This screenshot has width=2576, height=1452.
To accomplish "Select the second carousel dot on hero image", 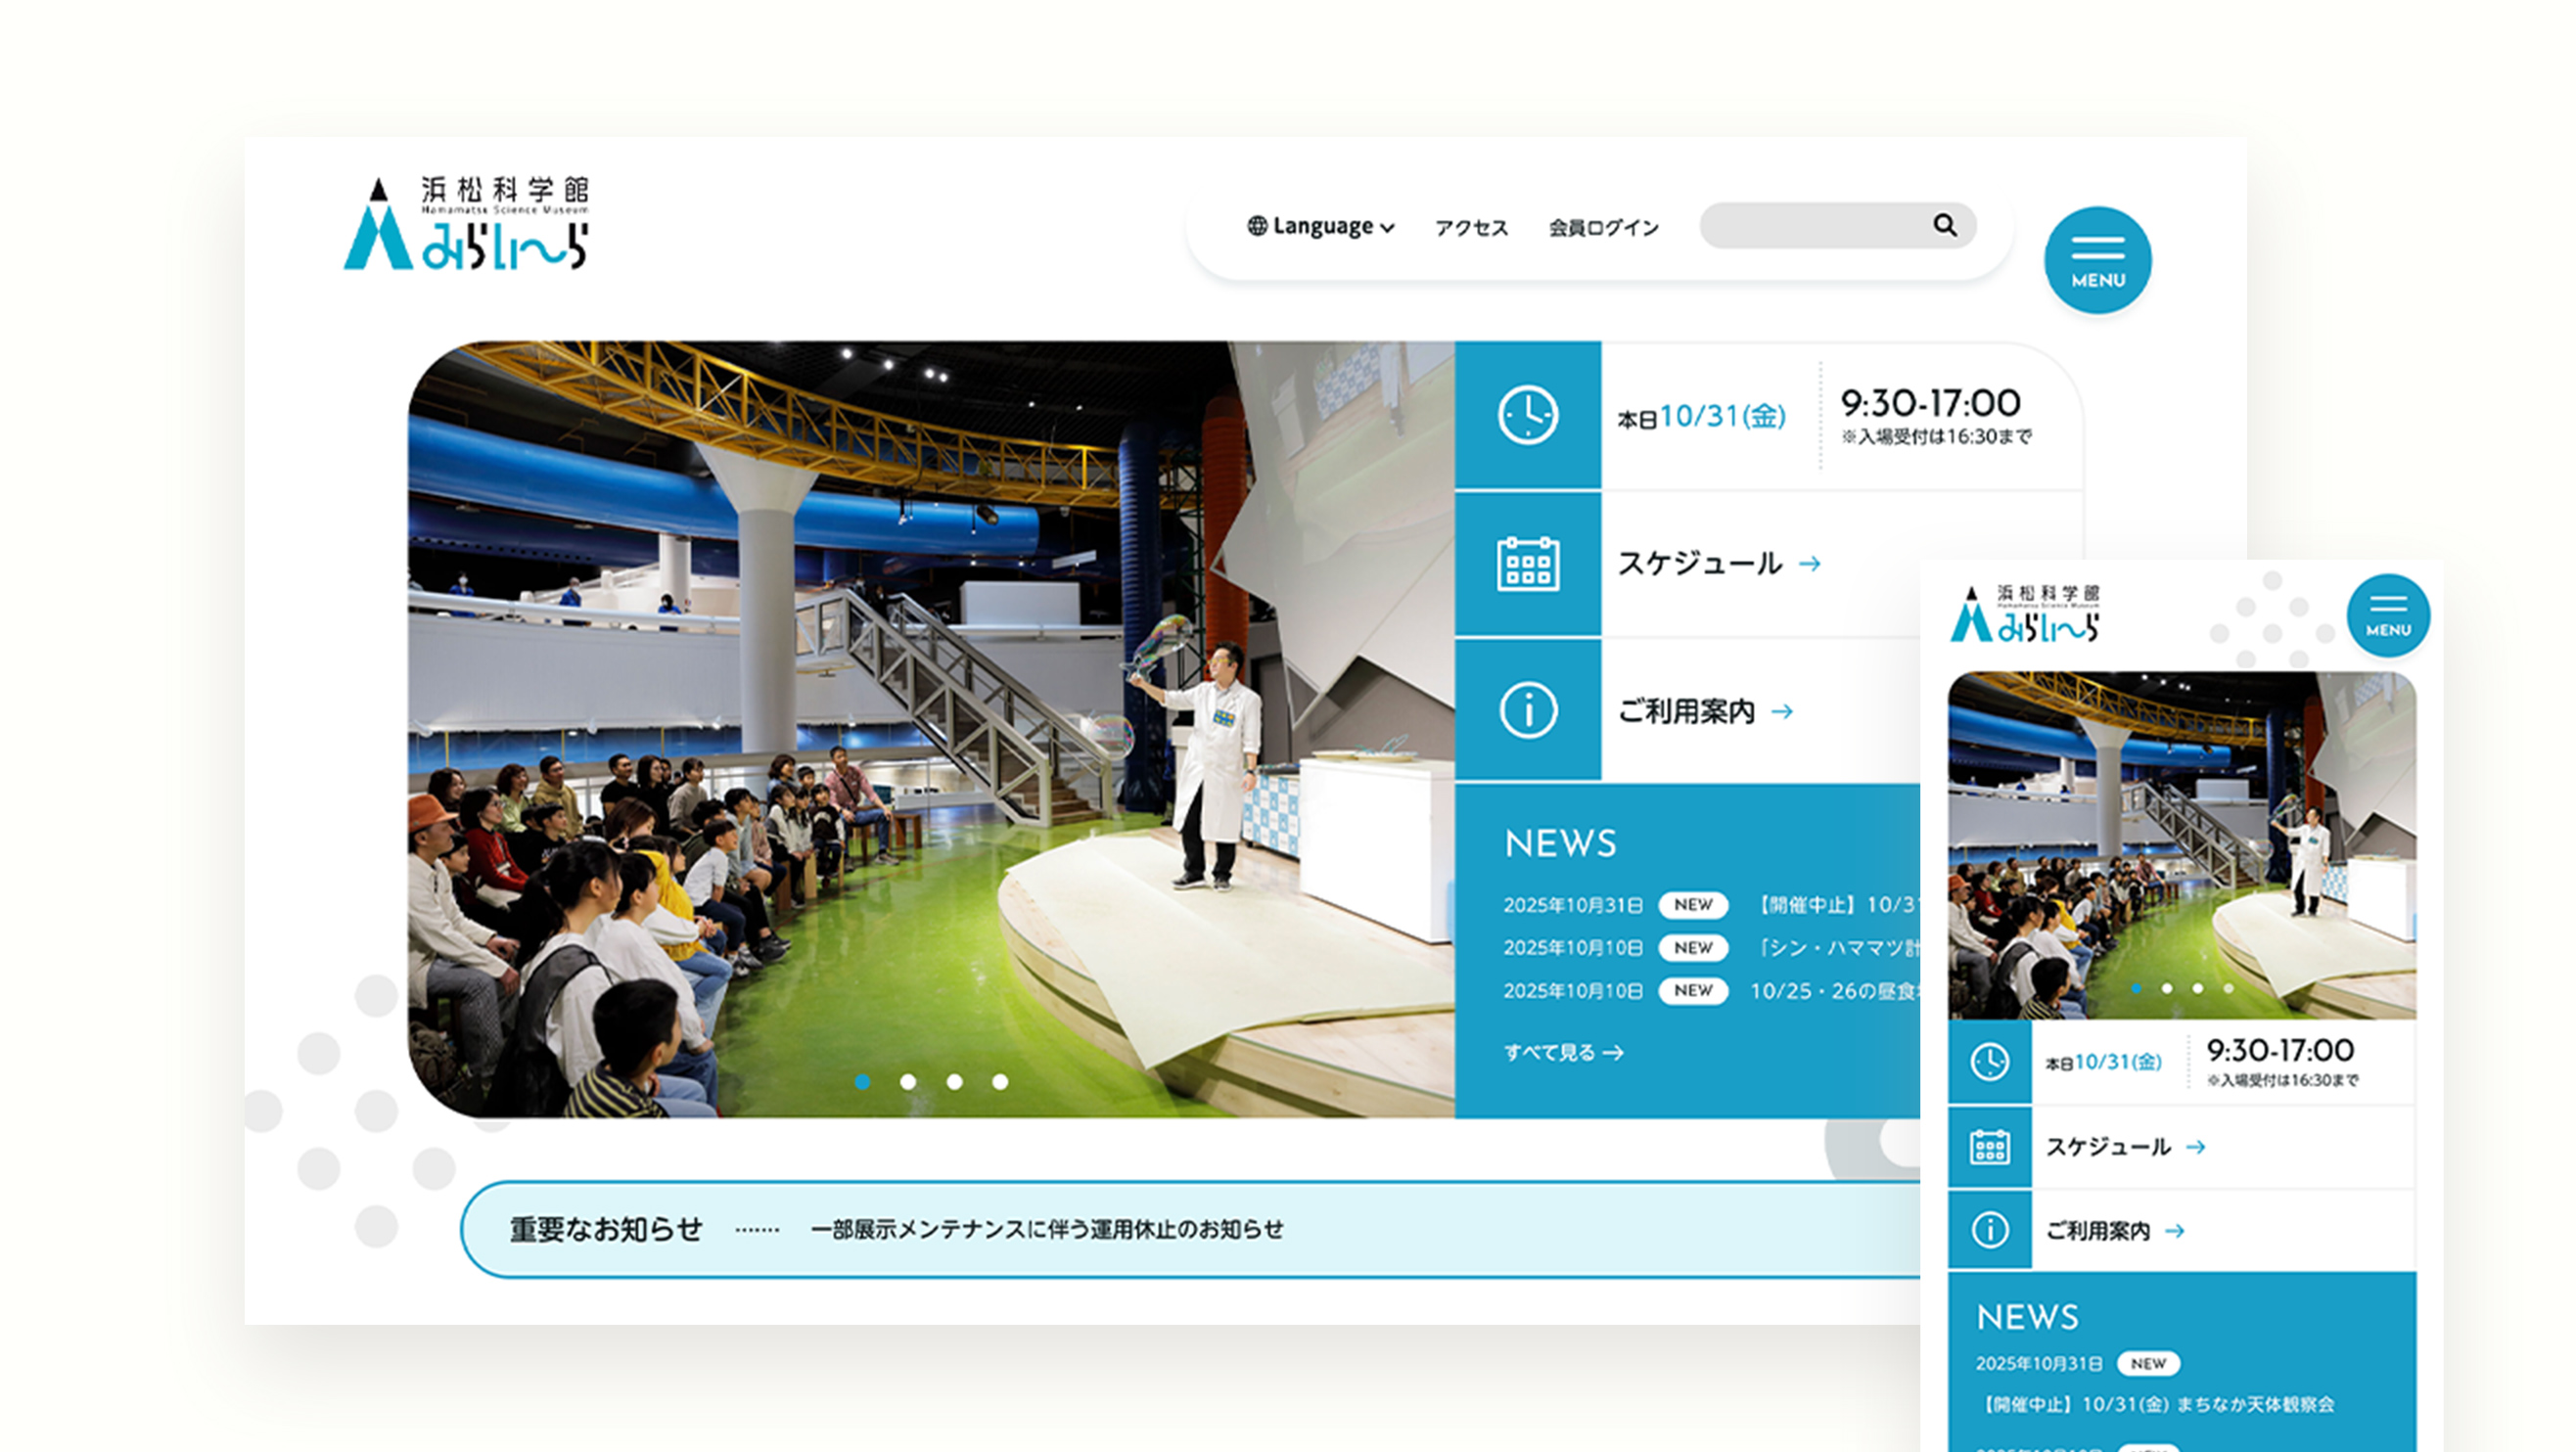I will 908,1082.
